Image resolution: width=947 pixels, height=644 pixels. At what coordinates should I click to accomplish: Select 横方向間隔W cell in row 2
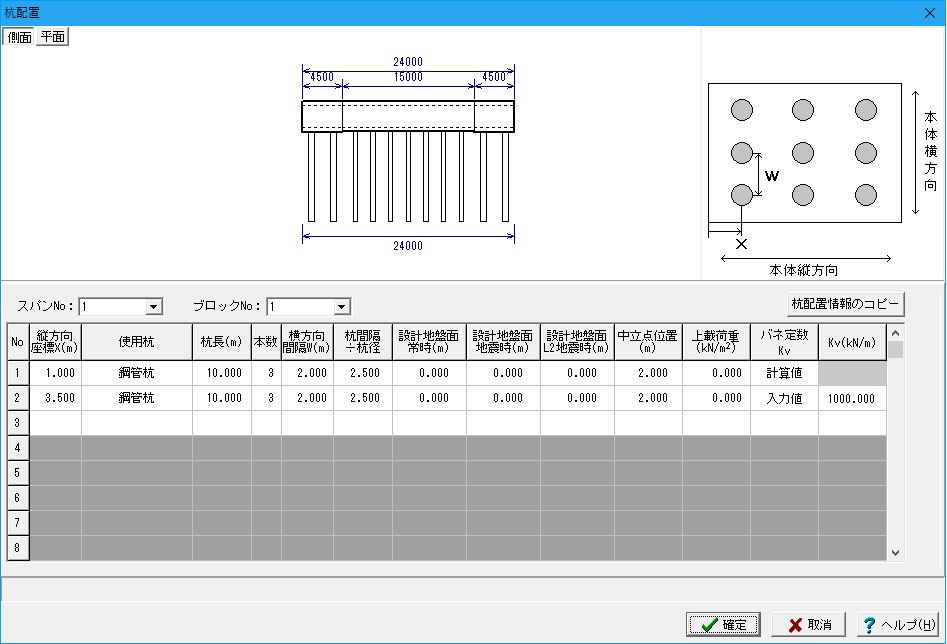(x=307, y=398)
